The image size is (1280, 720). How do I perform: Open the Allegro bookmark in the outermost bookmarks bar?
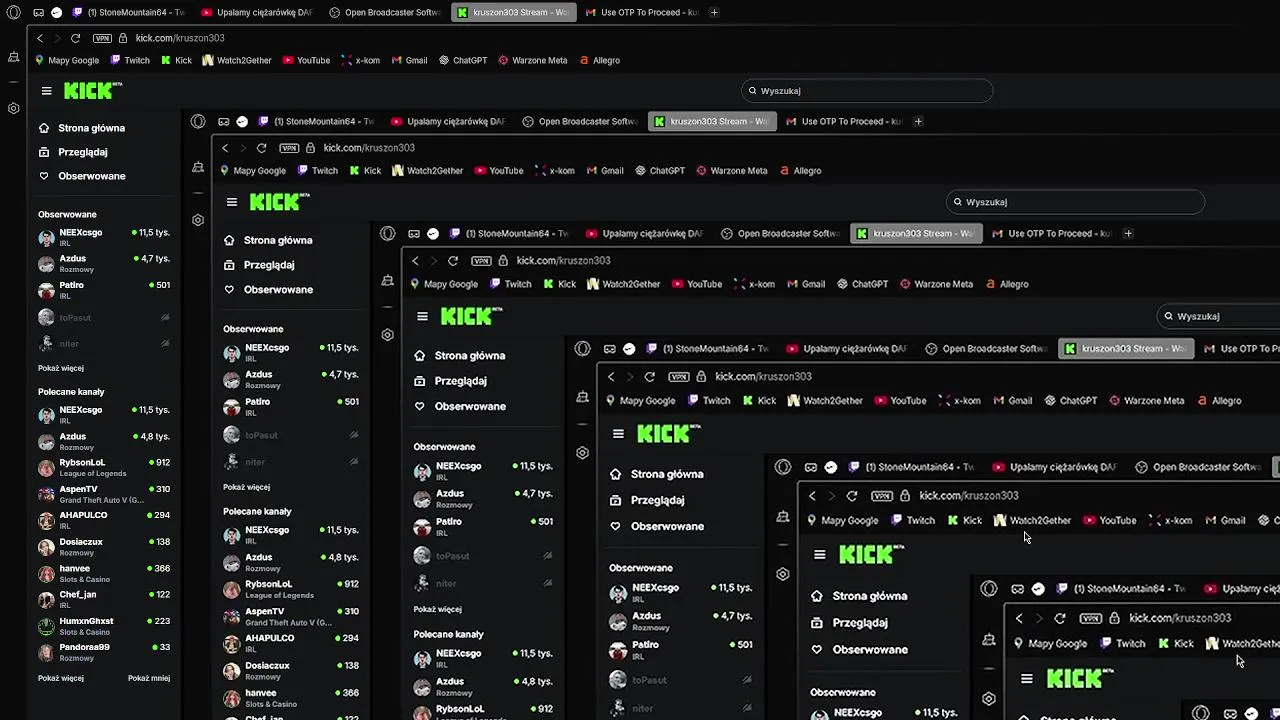pyautogui.click(x=599, y=60)
